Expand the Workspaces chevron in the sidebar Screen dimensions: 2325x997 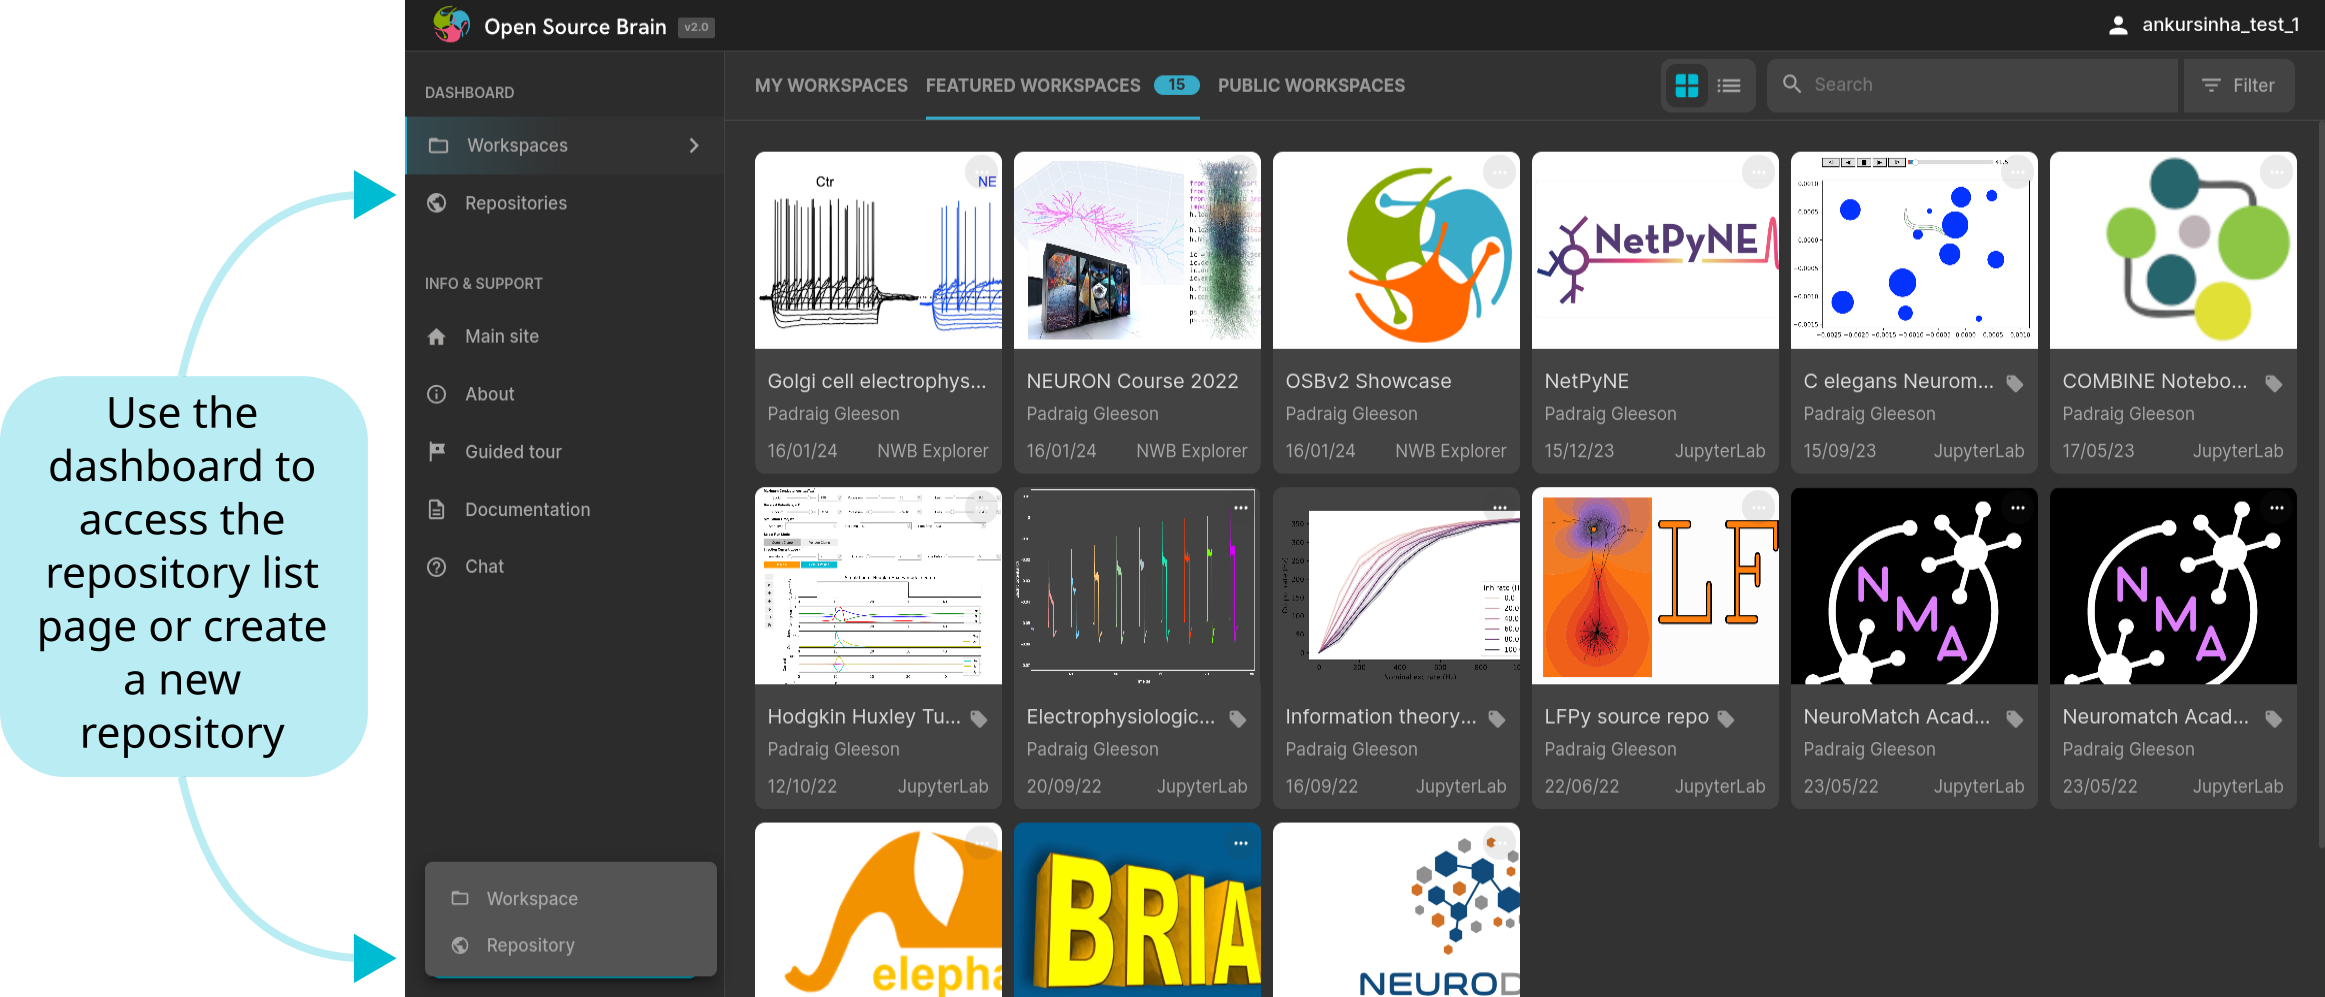tap(694, 146)
